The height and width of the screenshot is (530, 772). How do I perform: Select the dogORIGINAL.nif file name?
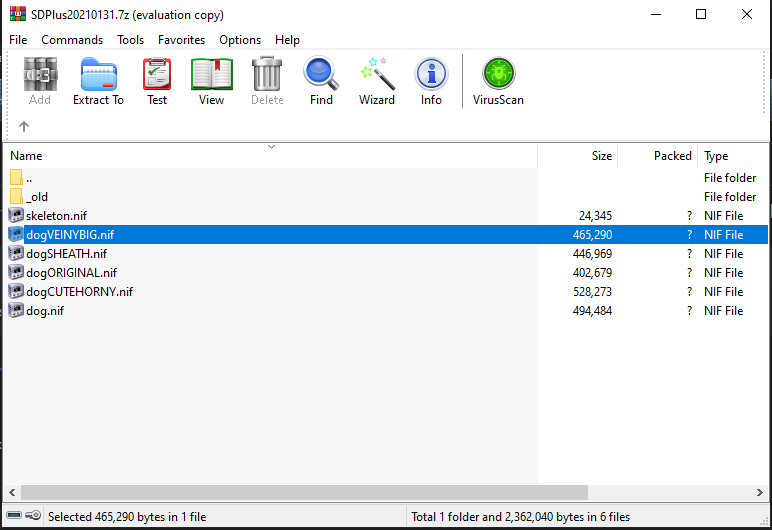pyautogui.click(x=71, y=273)
